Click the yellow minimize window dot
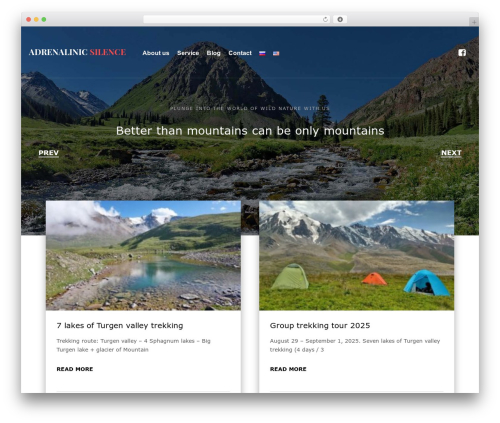 [36, 19]
